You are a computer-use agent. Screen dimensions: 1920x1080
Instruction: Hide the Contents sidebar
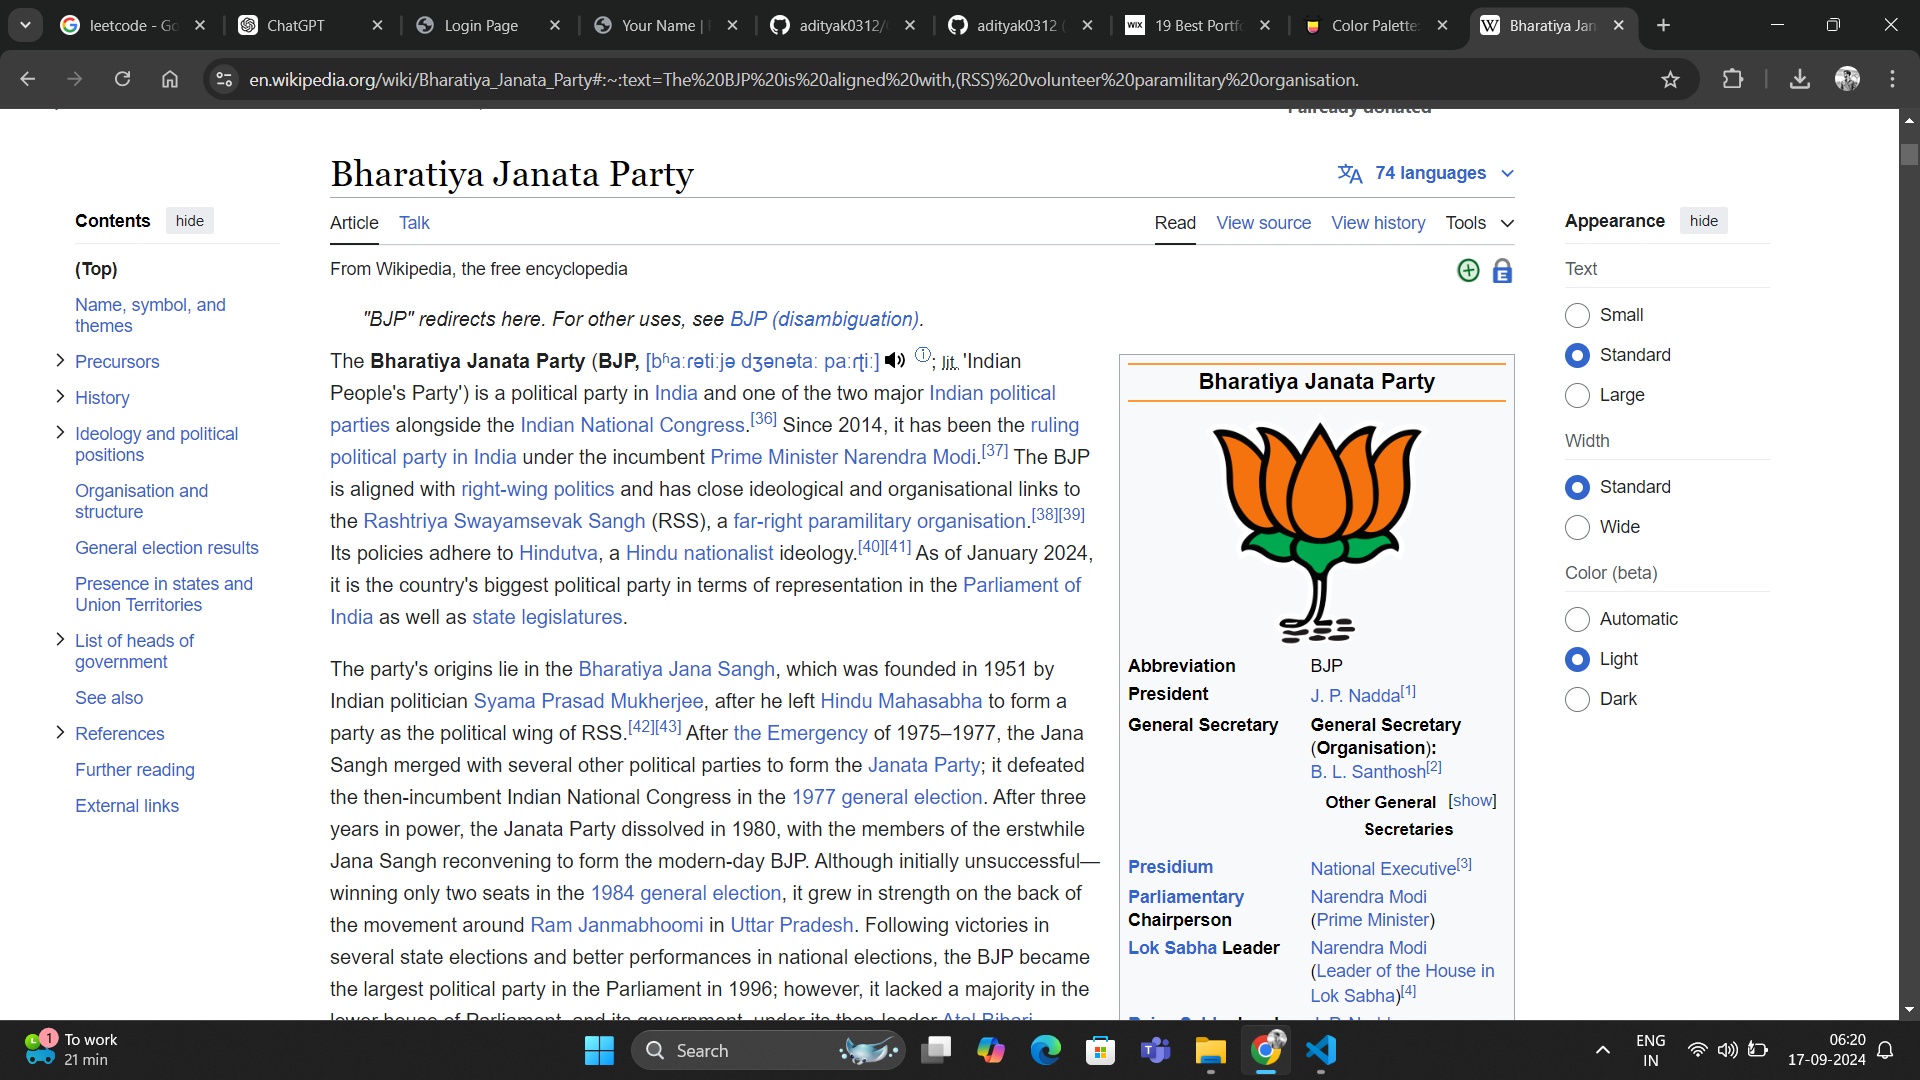pos(190,221)
